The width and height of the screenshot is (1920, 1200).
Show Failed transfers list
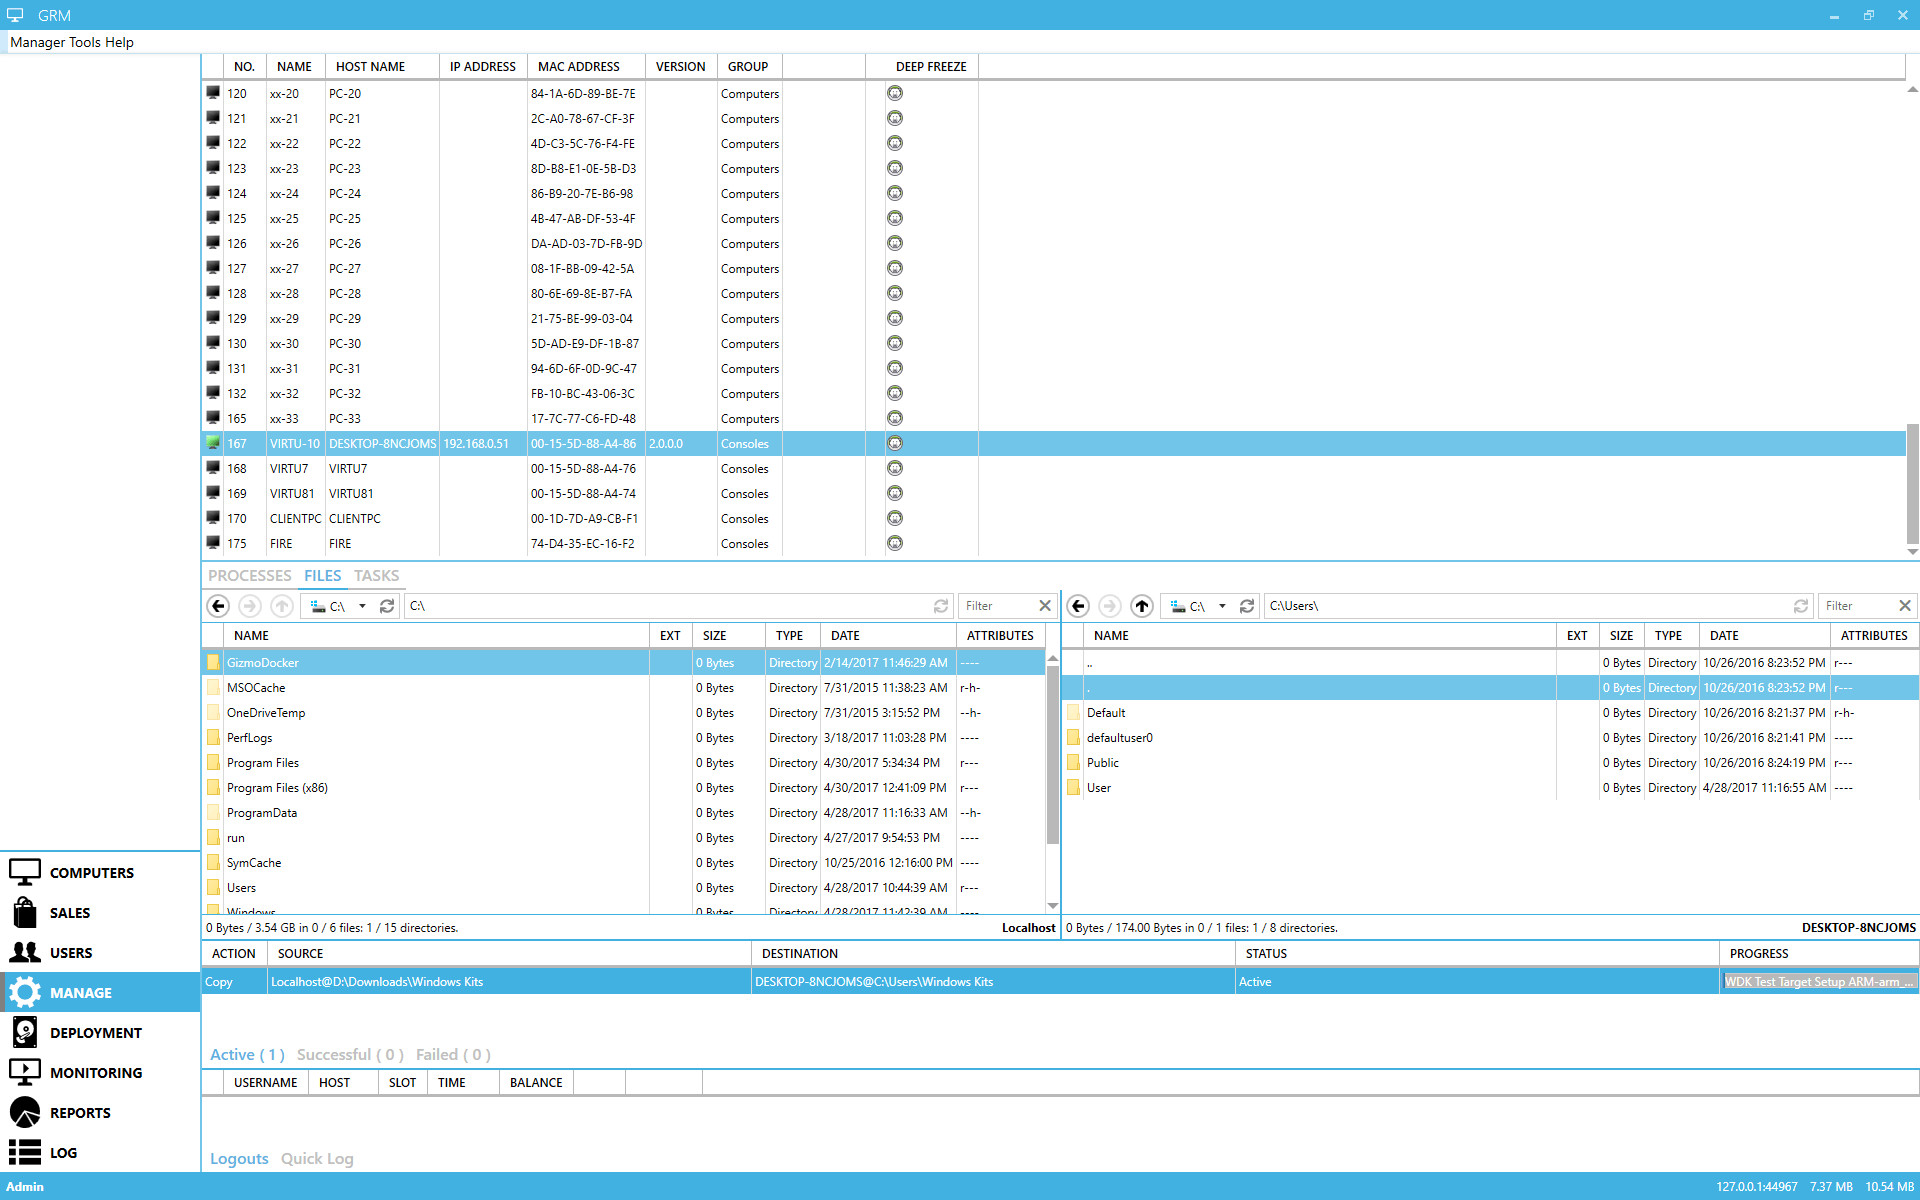point(452,1054)
